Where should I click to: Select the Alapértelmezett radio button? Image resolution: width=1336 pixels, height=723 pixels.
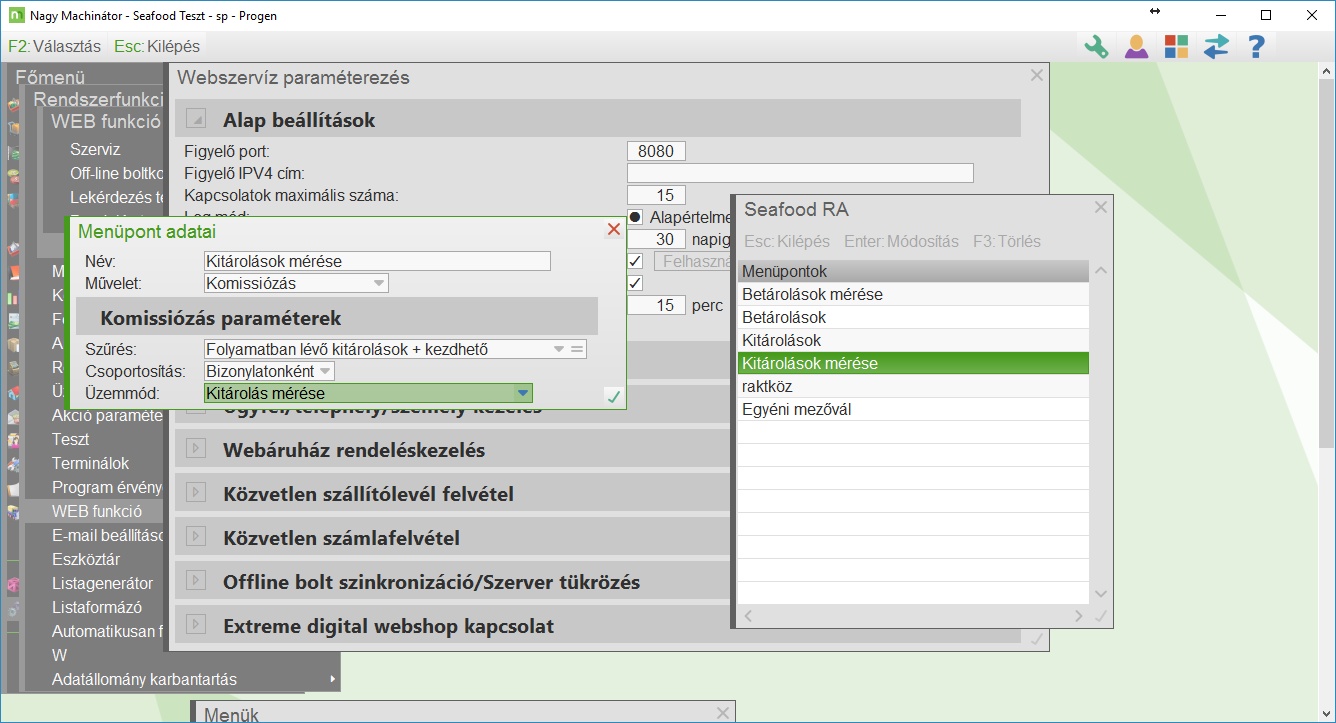[635, 217]
